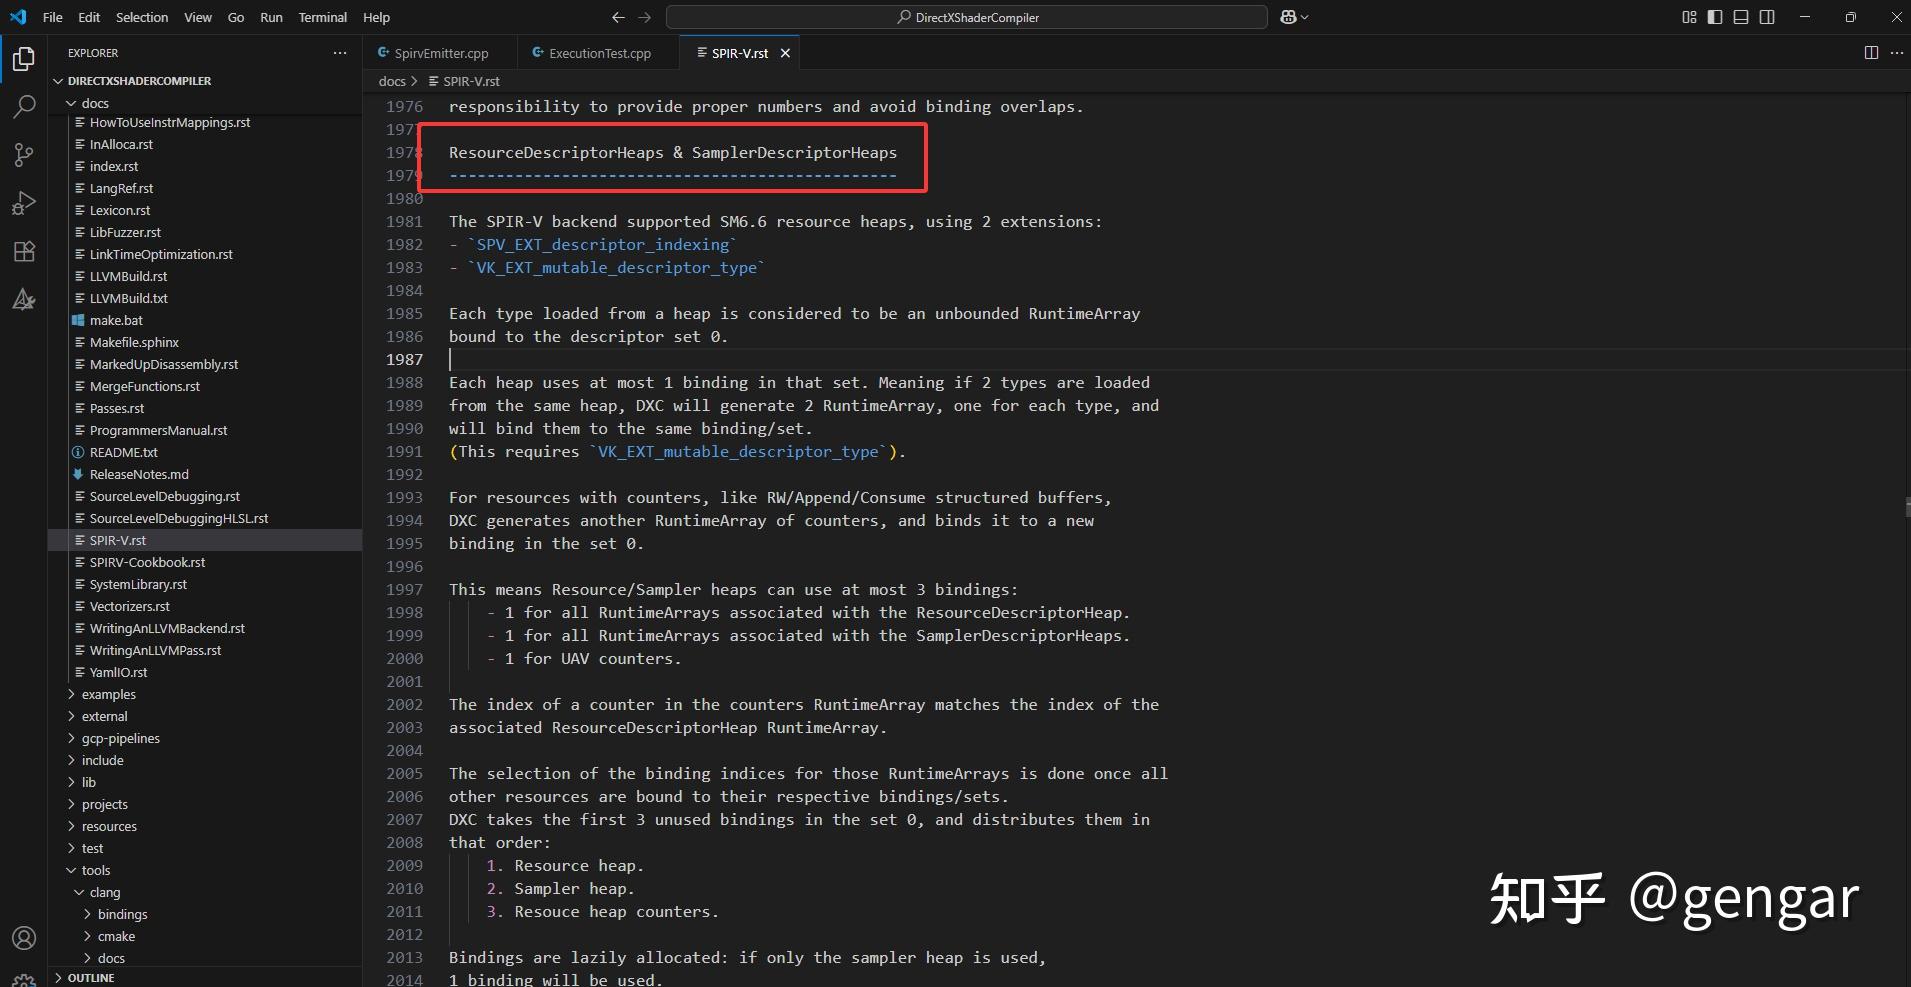Open the Extensions view icon

pos(24,251)
